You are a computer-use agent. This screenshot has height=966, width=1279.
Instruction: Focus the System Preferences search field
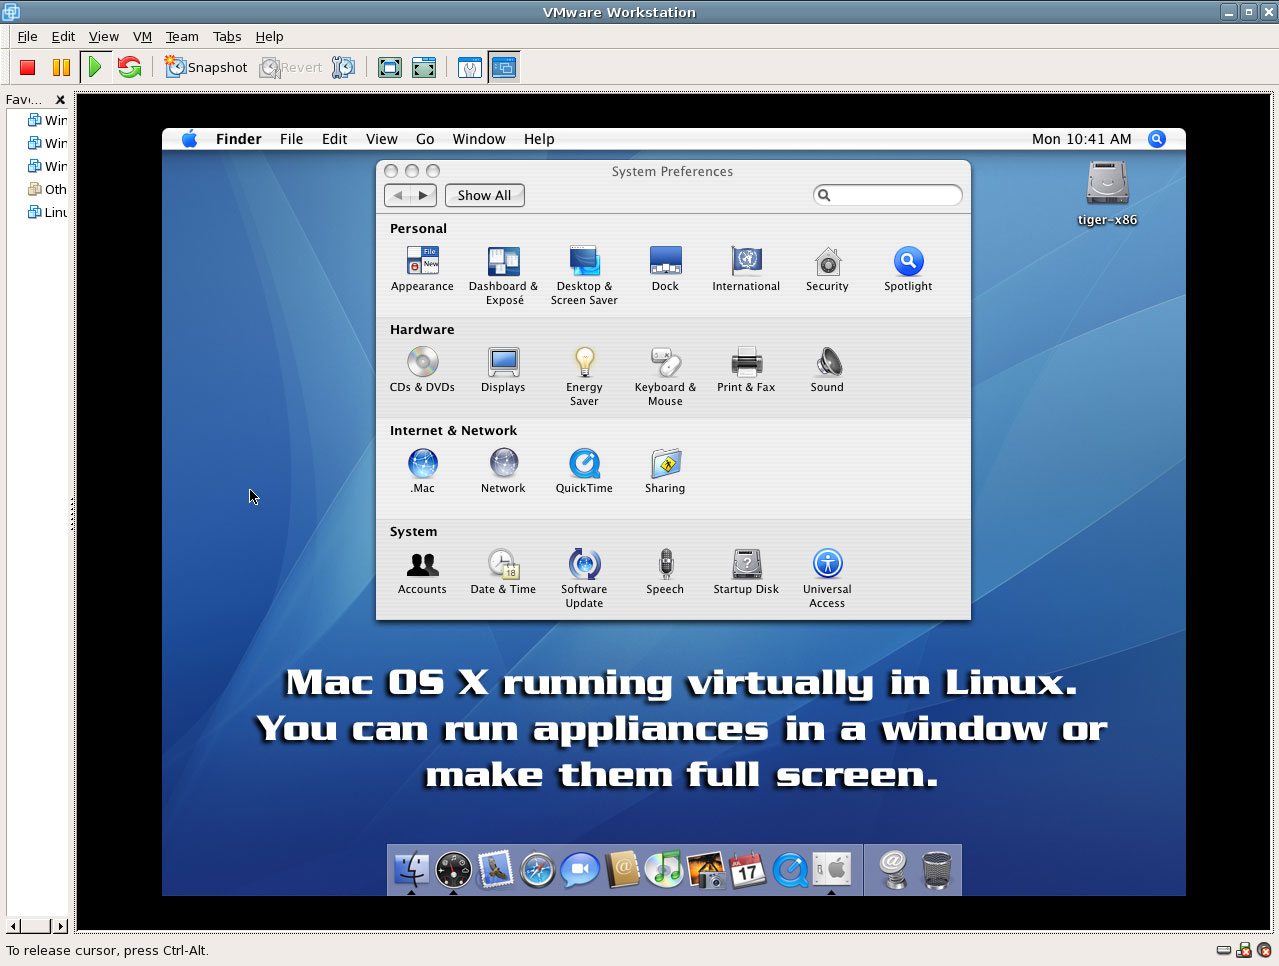coord(888,195)
